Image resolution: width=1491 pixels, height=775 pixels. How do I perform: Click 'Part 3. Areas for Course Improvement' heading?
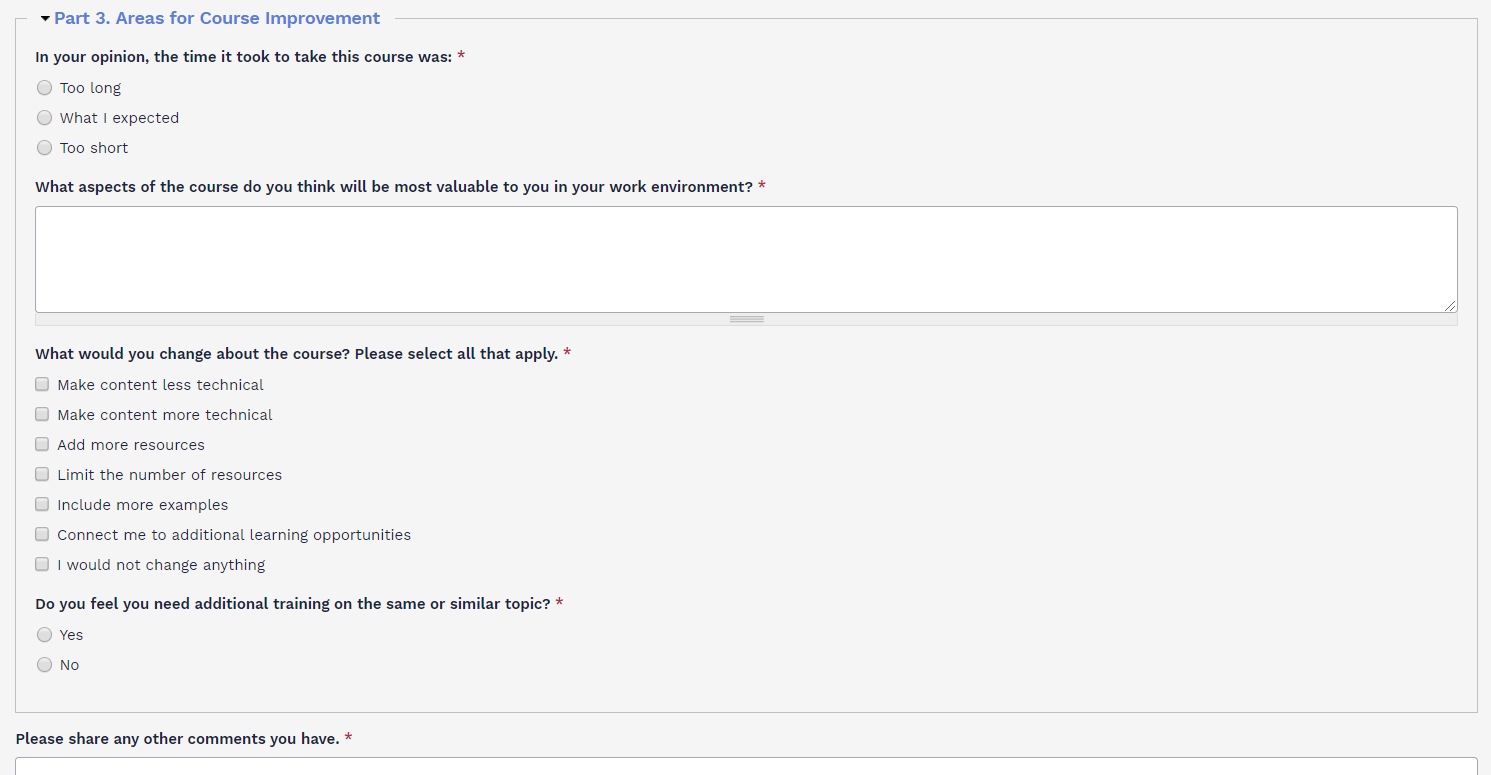(217, 18)
